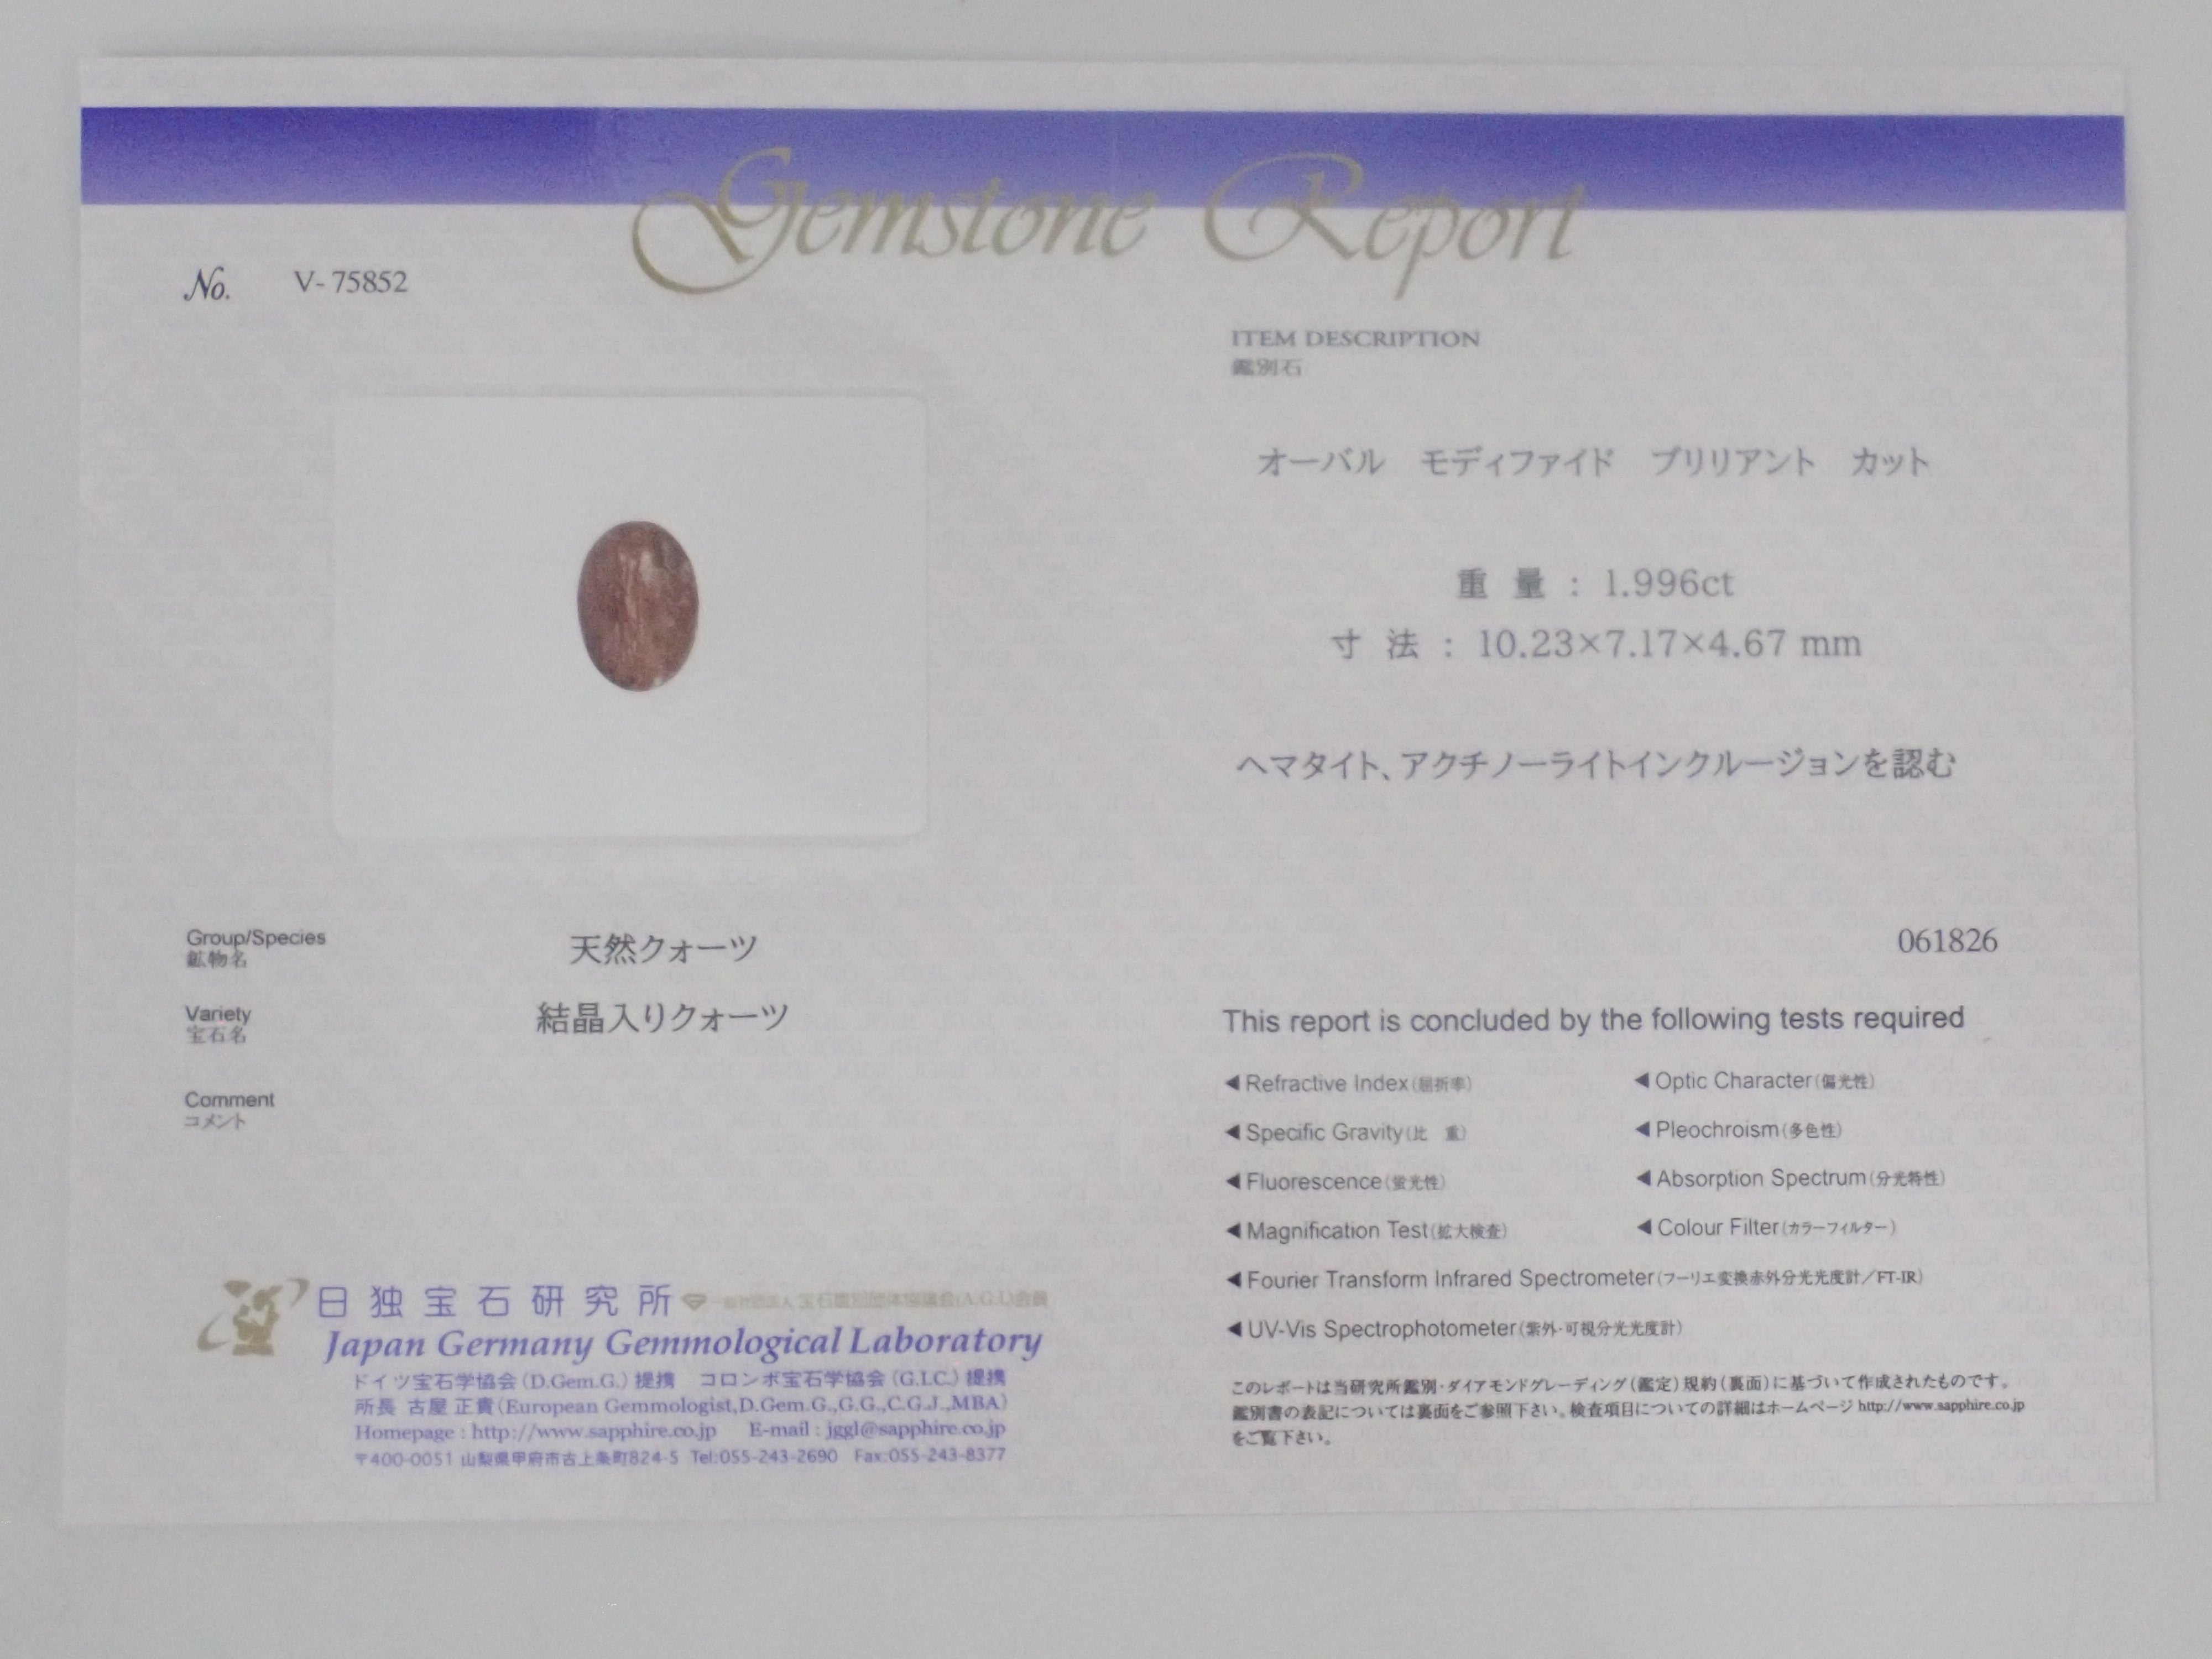
Task: Click the serial number 061826
Action: [x=1947, y=941]
